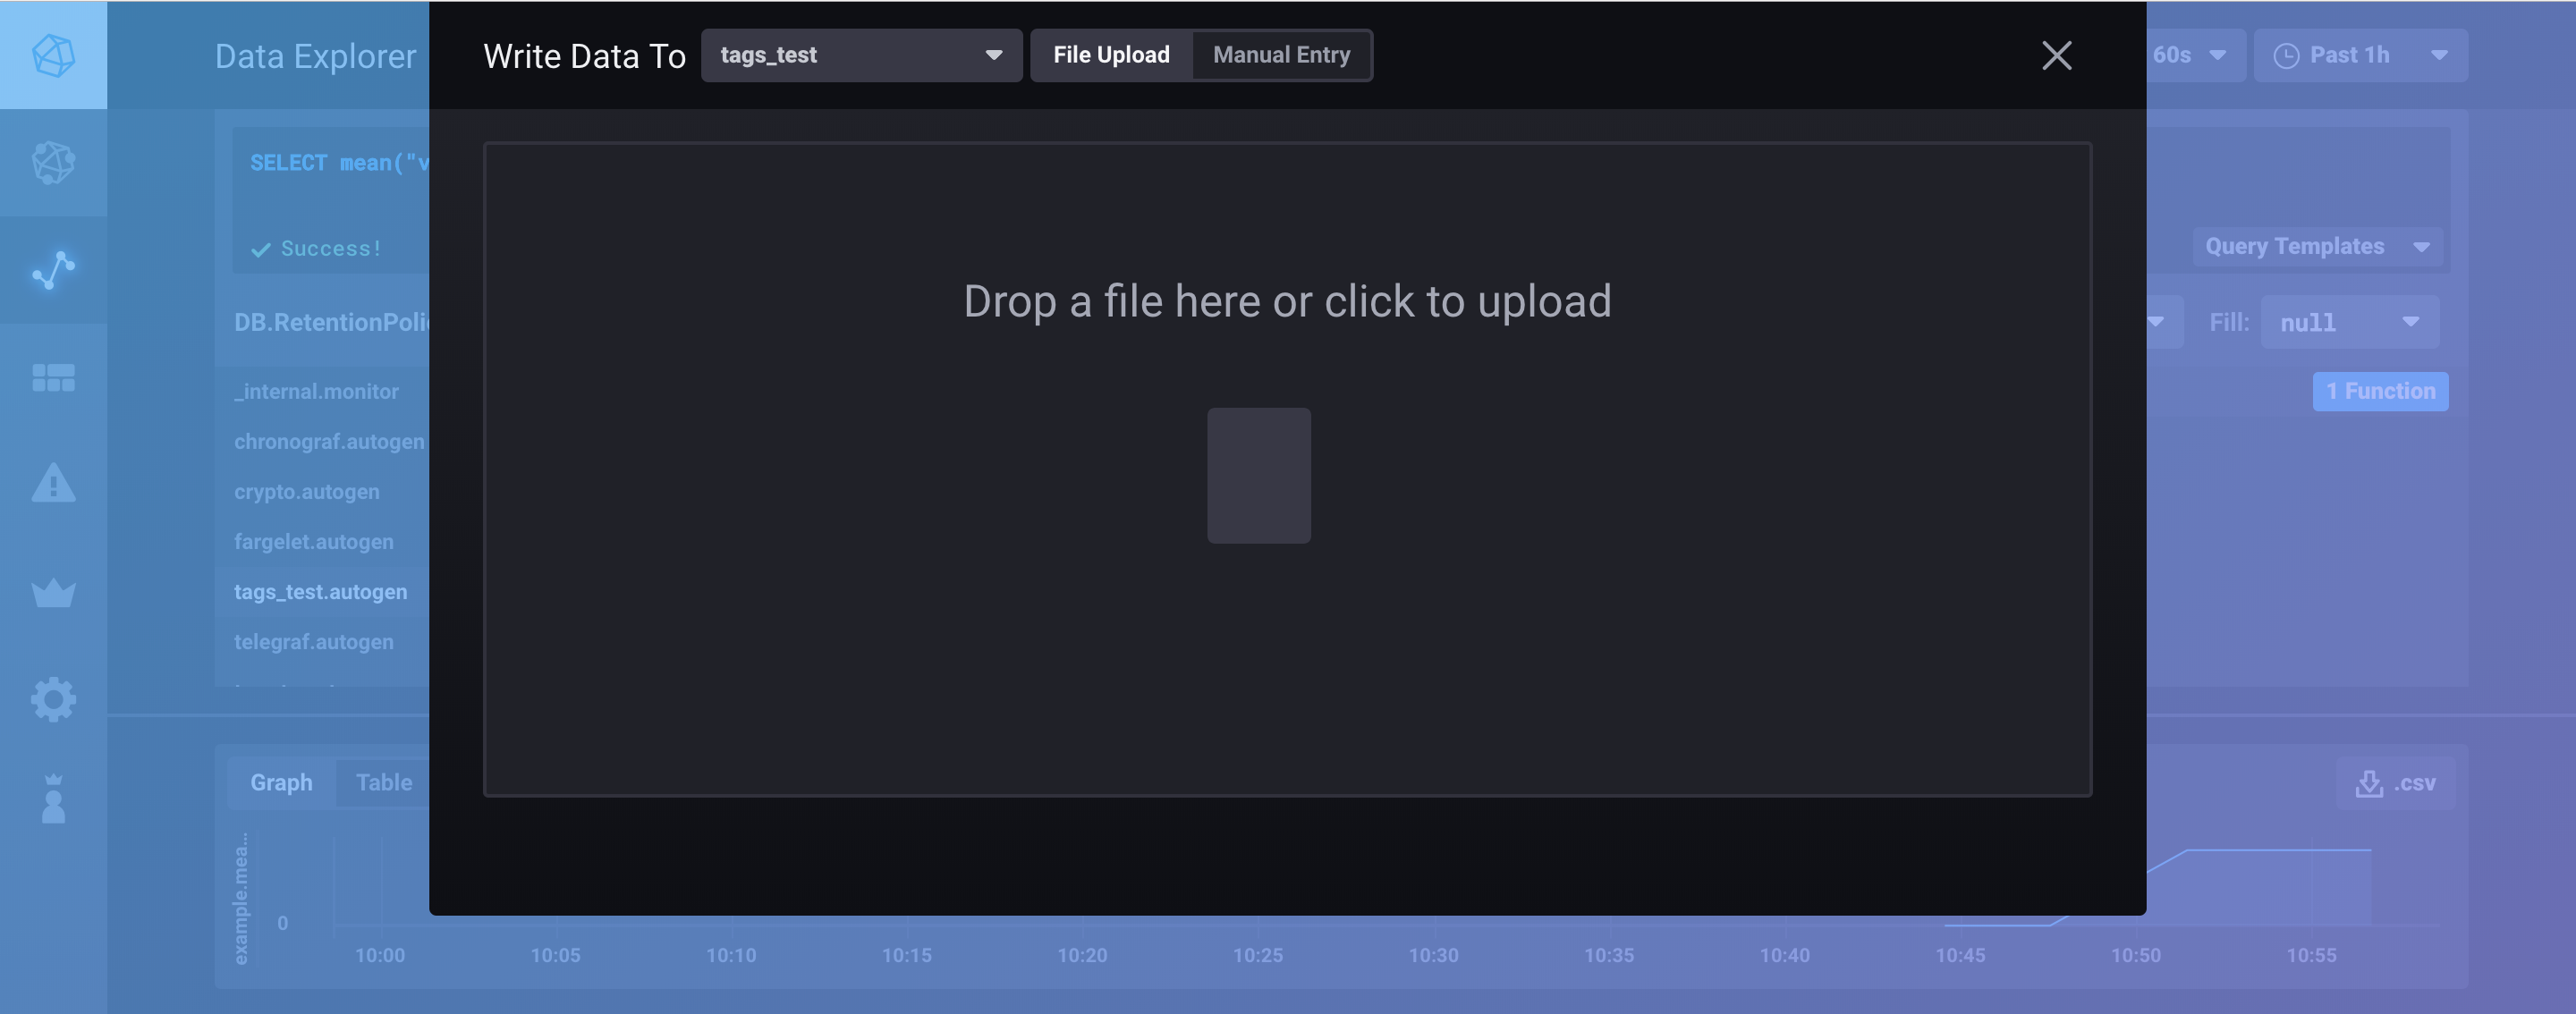Click the Admin crown icon in the sidebar
This screenshot has width=2576, height=1014.
[54, 593]
